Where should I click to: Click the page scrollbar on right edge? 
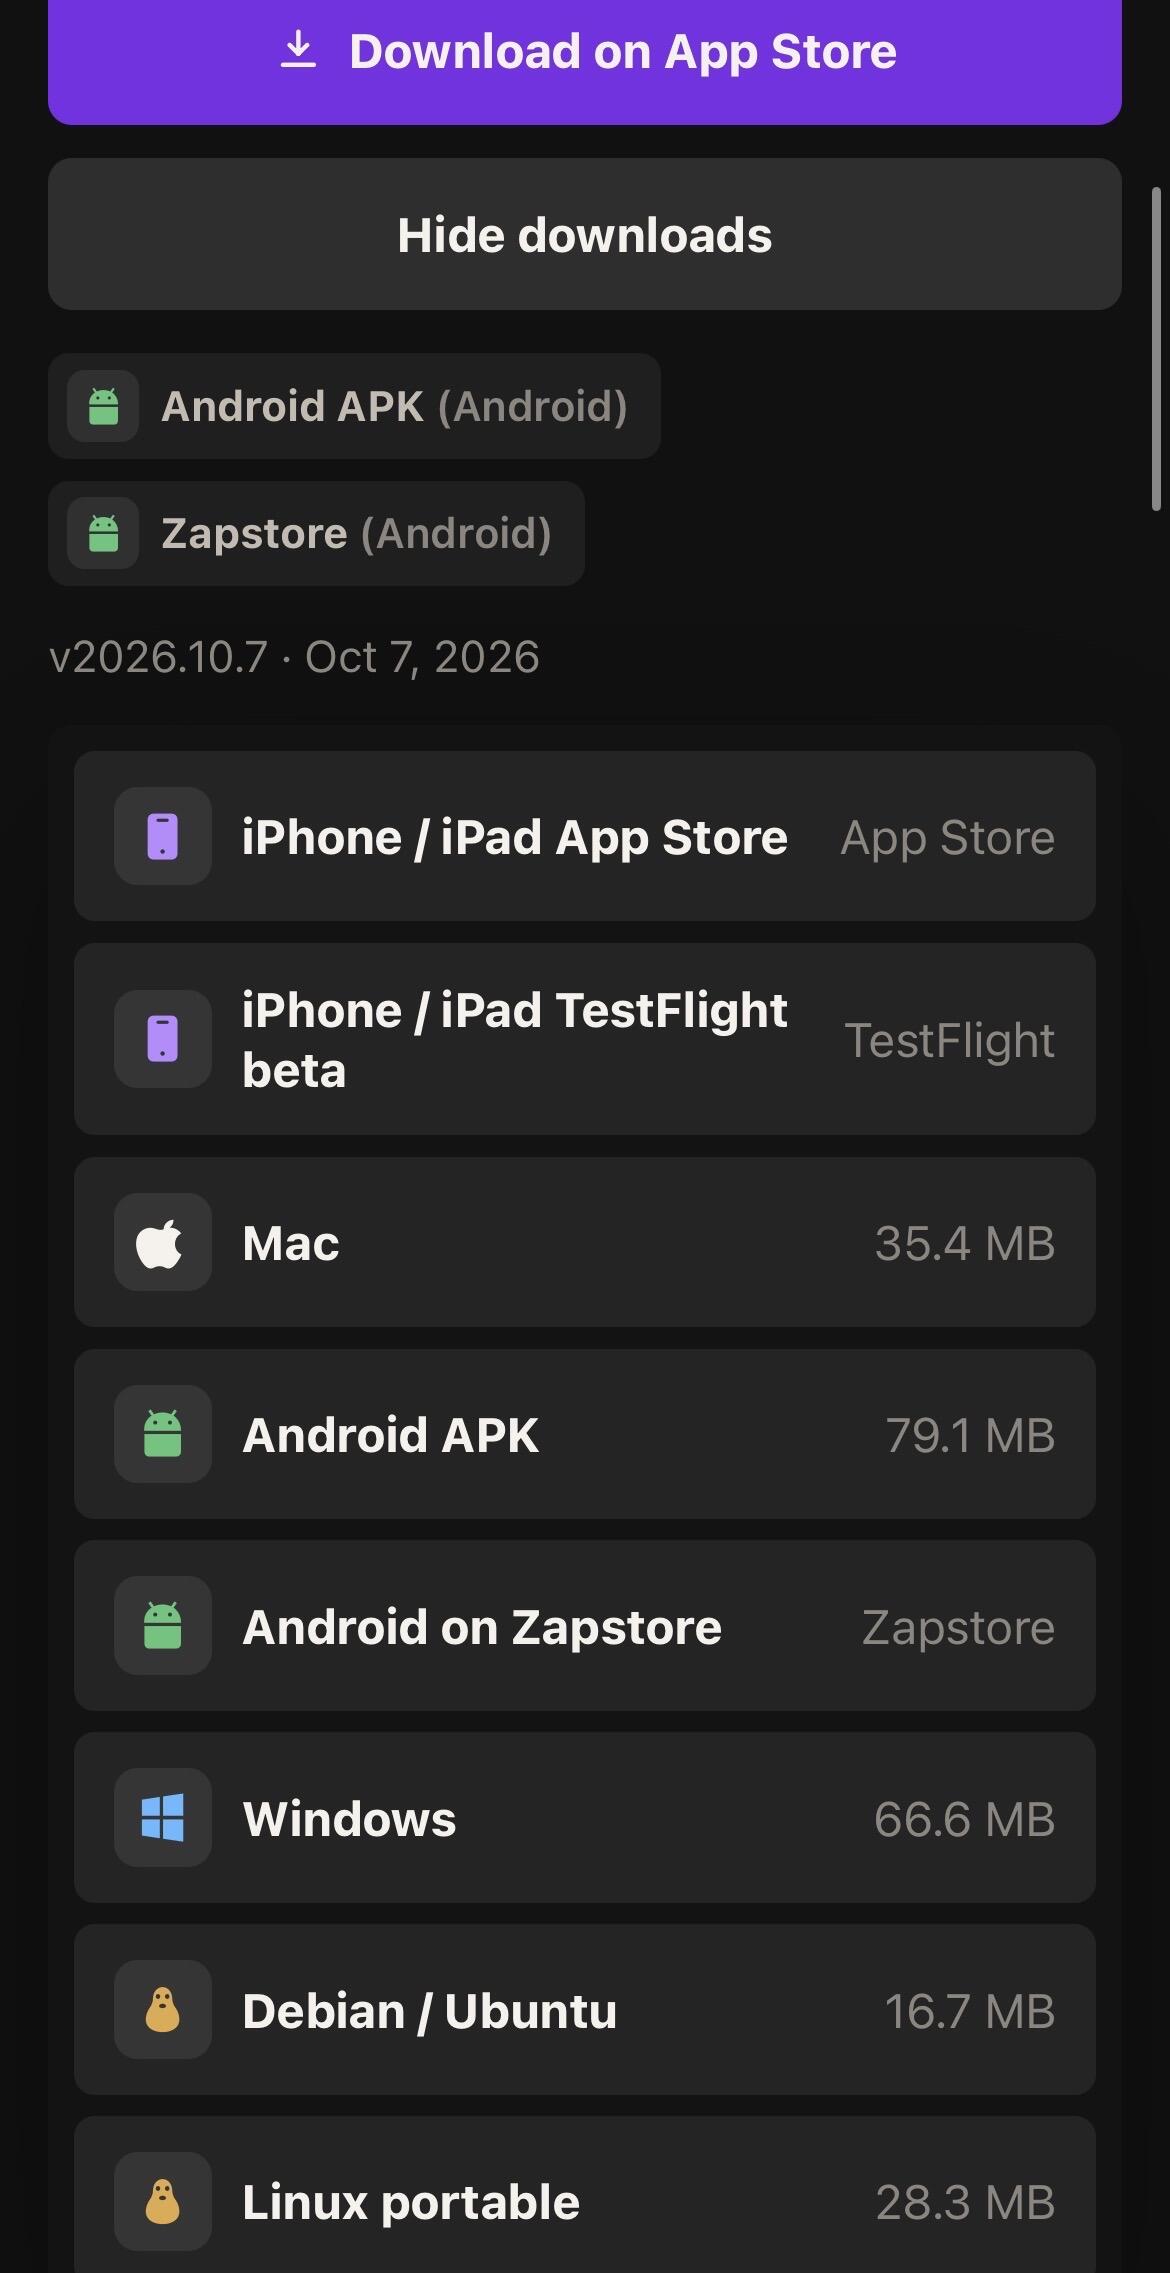1157,349
